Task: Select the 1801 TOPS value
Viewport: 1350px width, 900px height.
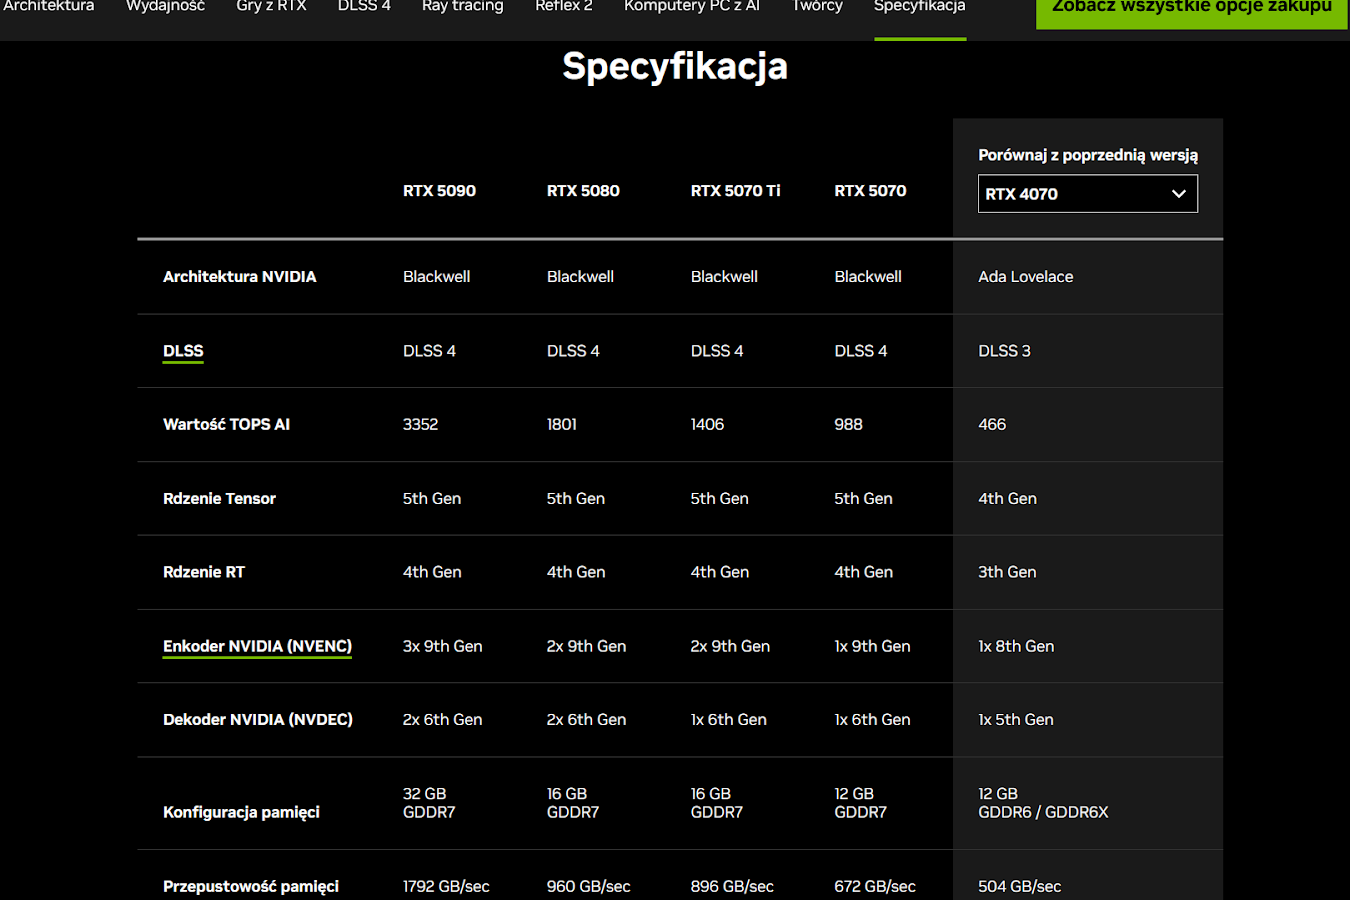Action: (562, 424)
